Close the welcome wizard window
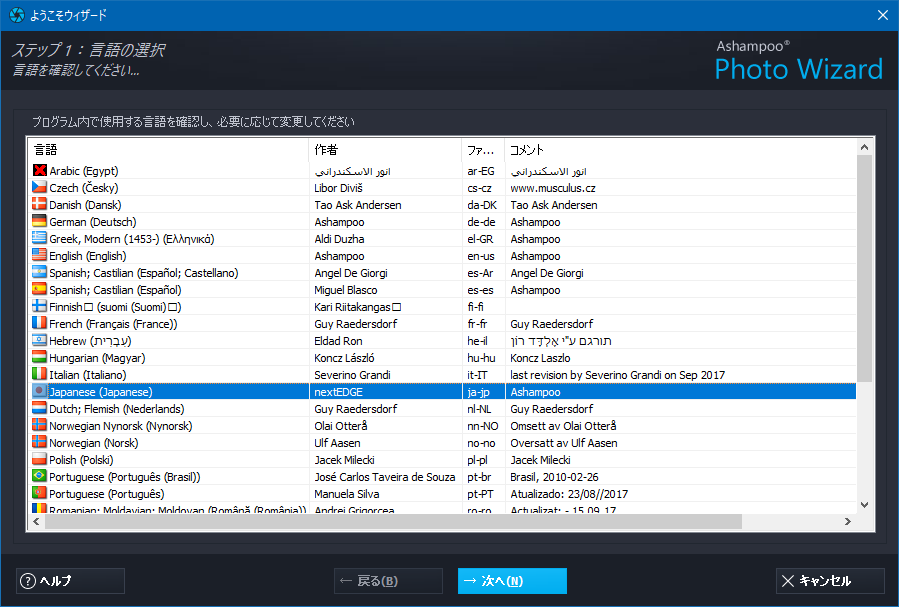This screenshot has height=607, width=899. 883,15
